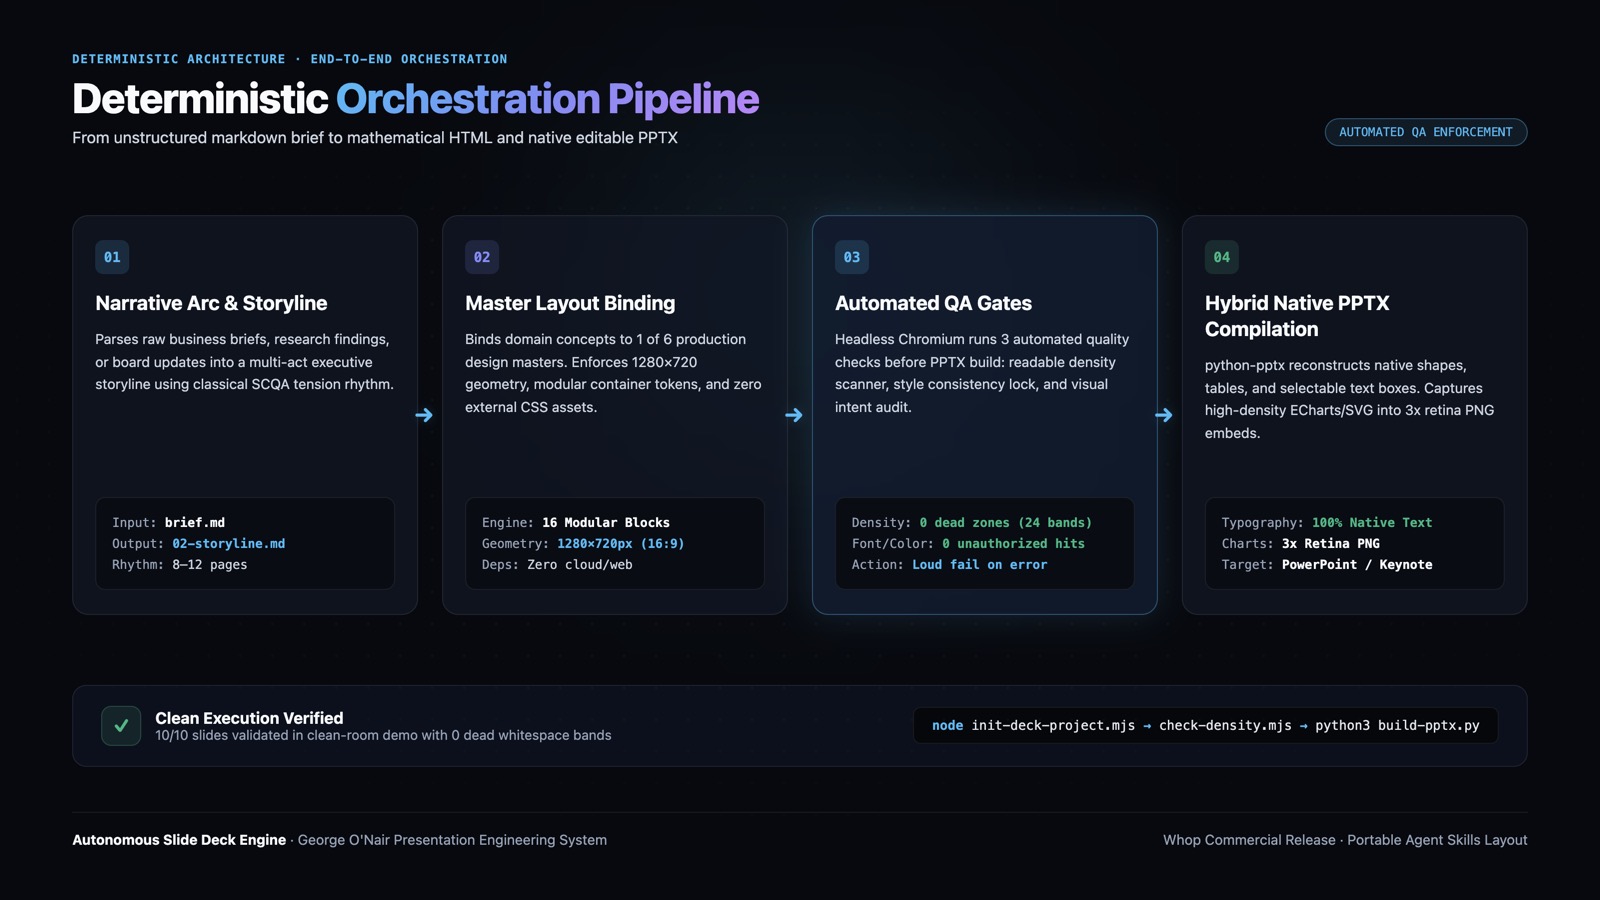Select the Hybrid Native PPTX Compilation heading
1600x900 pixels.
coord(1297,316)
